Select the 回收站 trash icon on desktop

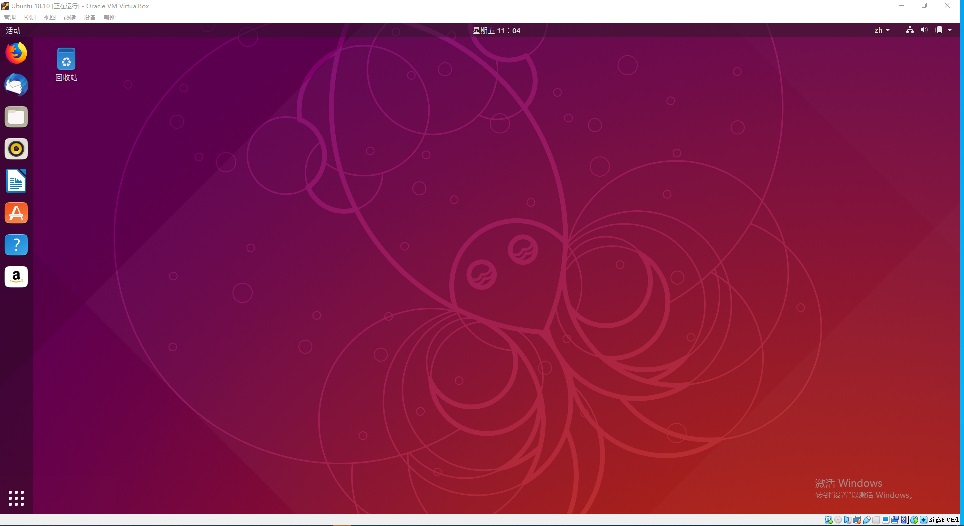(66, 65)
